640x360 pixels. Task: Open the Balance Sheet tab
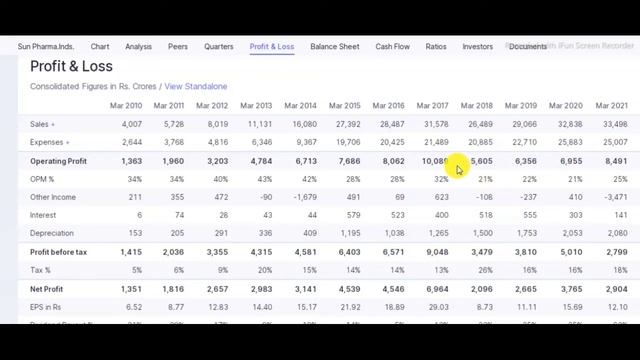tap(335, 47)
